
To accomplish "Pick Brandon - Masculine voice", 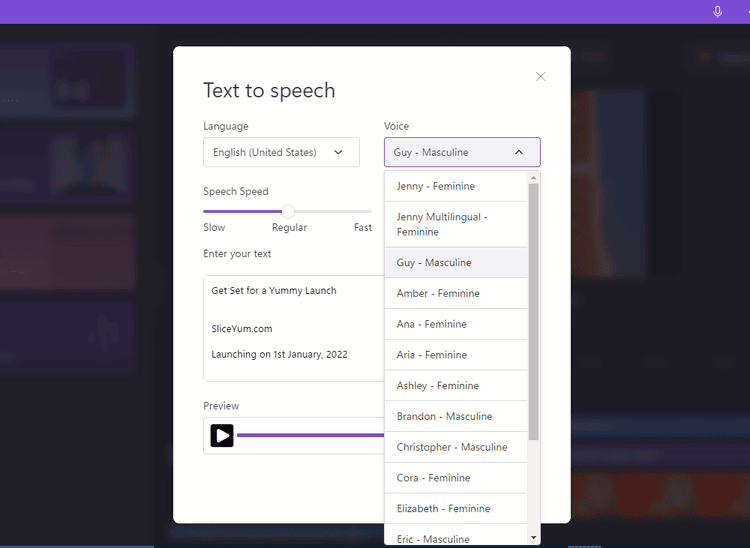I will 456,416.
